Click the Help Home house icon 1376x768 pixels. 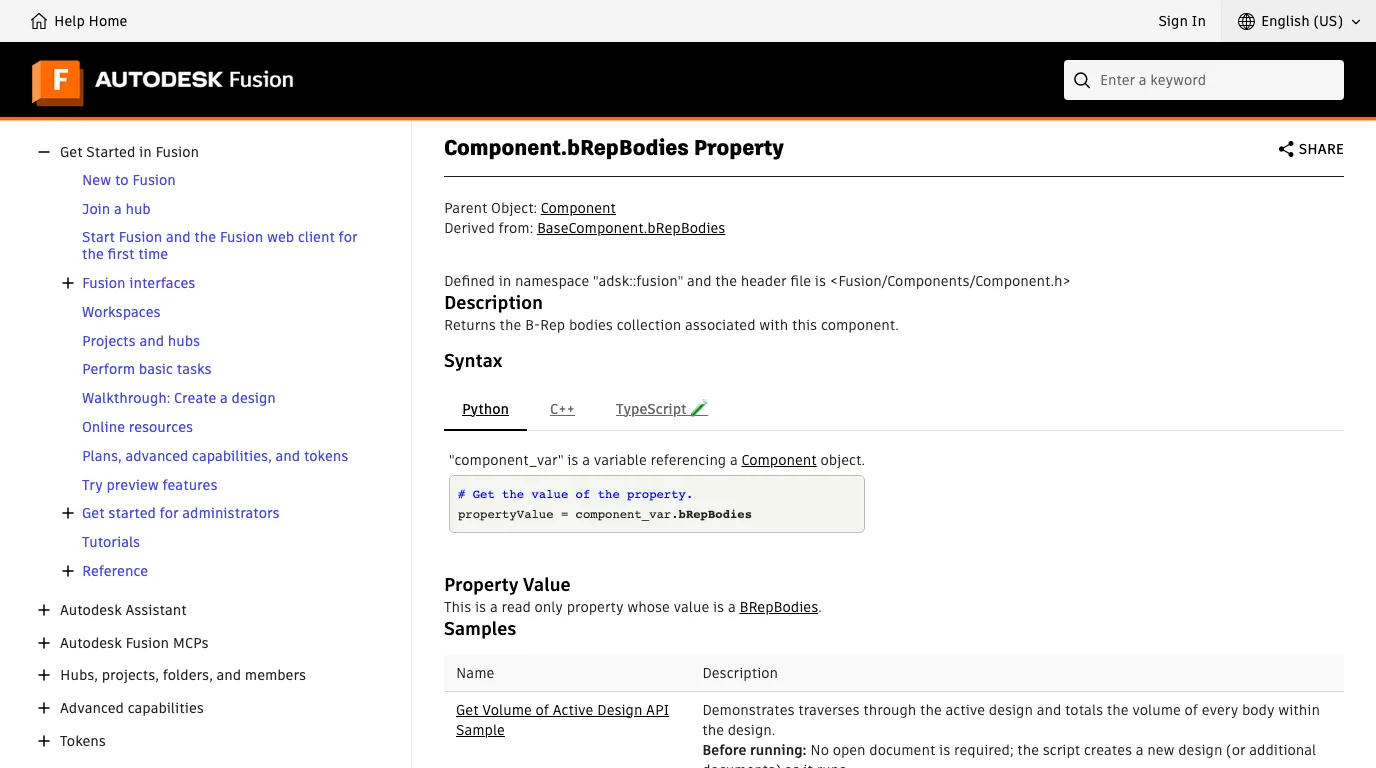click(39, 21)
